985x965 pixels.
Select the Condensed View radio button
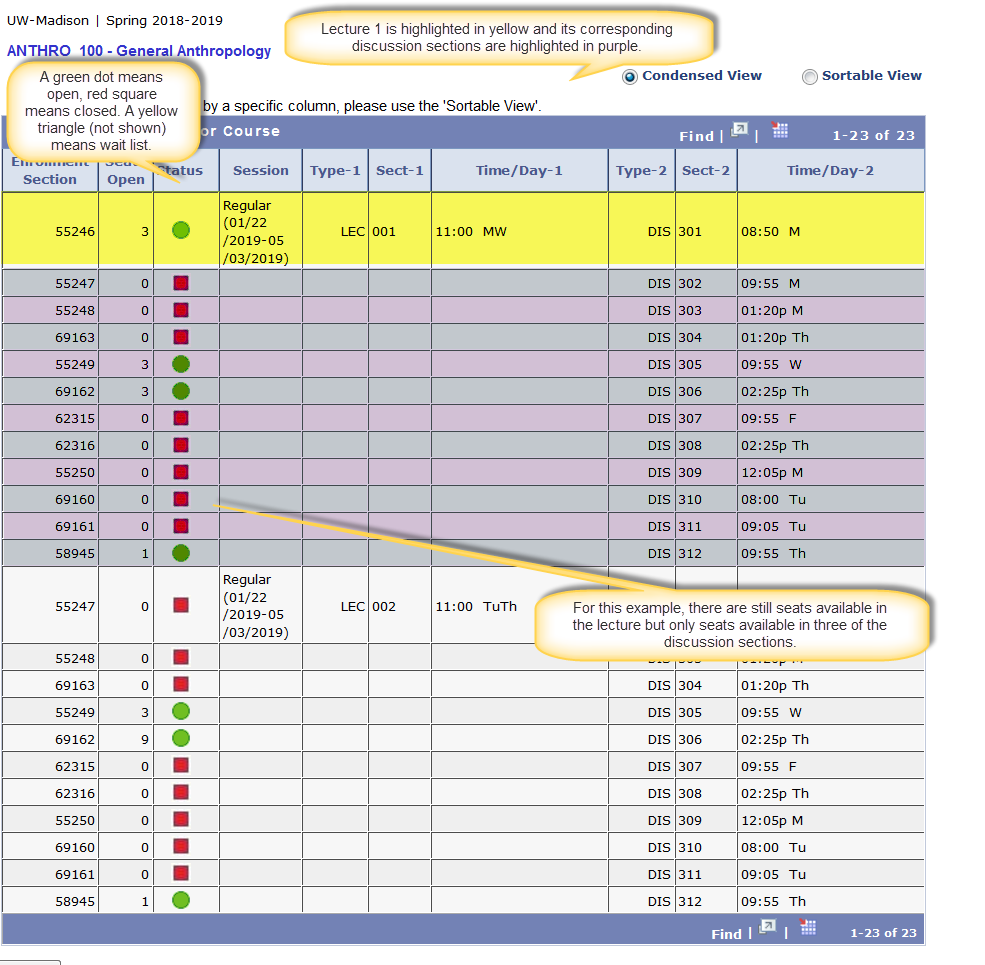(x=629, y=77)
